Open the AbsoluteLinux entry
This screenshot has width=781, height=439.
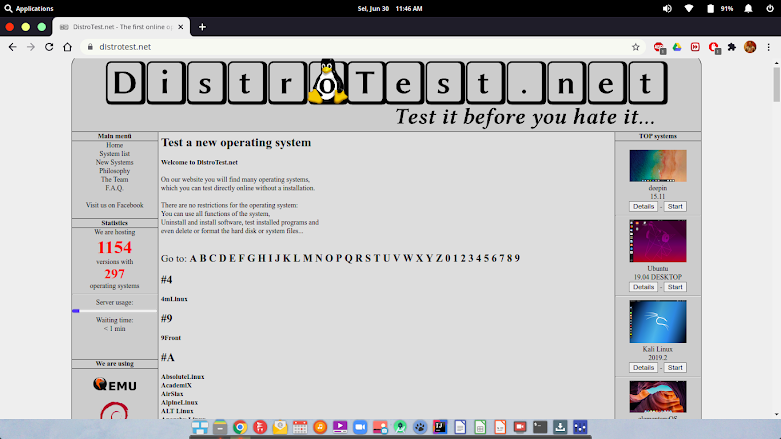(x=183, y=377)
